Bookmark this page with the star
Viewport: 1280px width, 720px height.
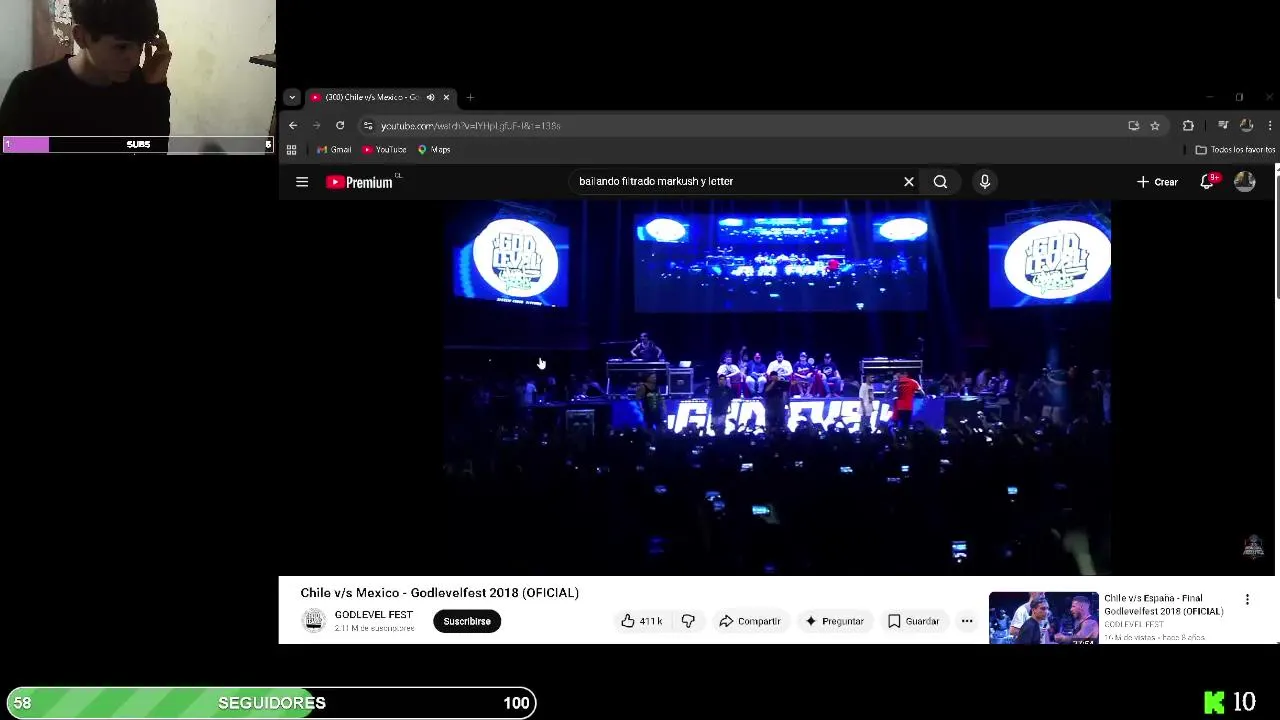coord(1155,126)
